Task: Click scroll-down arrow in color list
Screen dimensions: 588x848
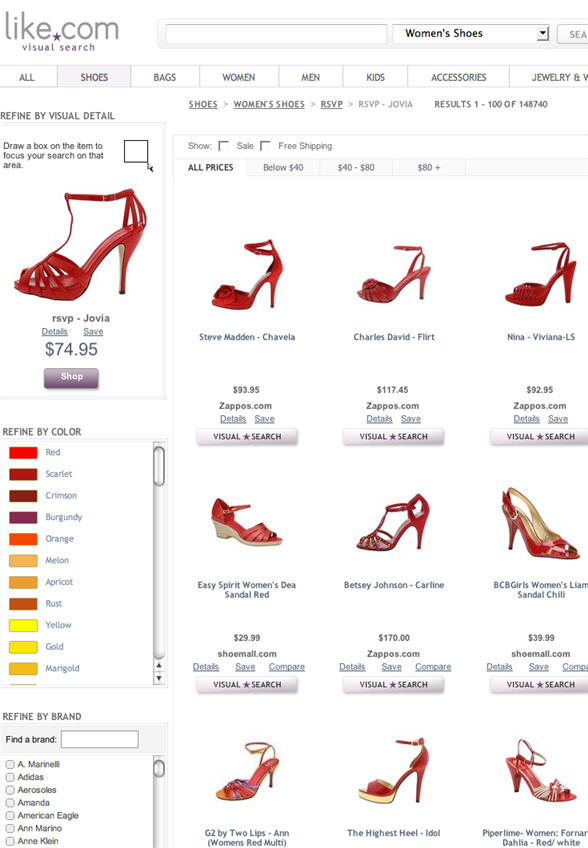Action: coord(159,678)
